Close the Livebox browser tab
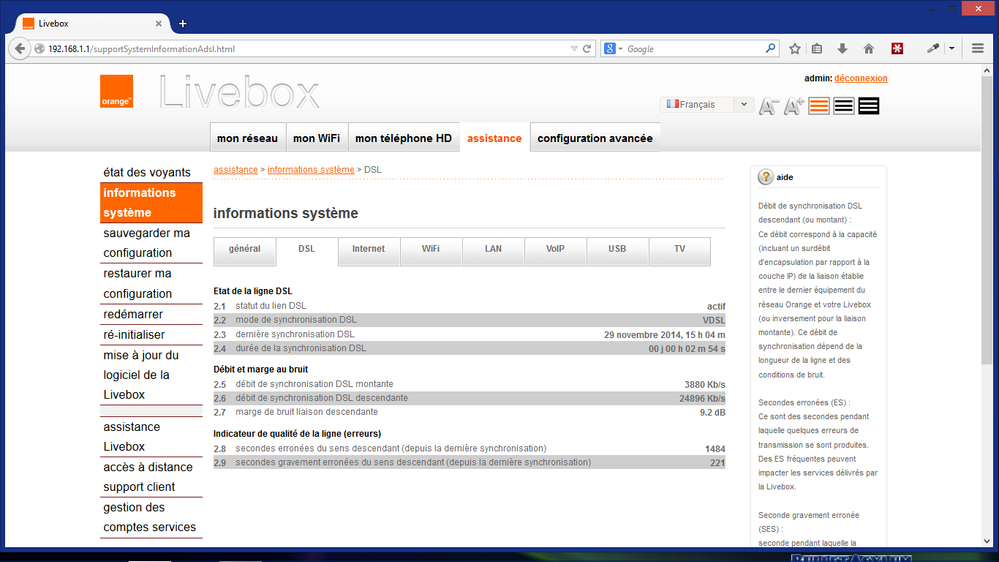Image resolution: width=999 pixels, height=562 pixels. tap(159, 24)
